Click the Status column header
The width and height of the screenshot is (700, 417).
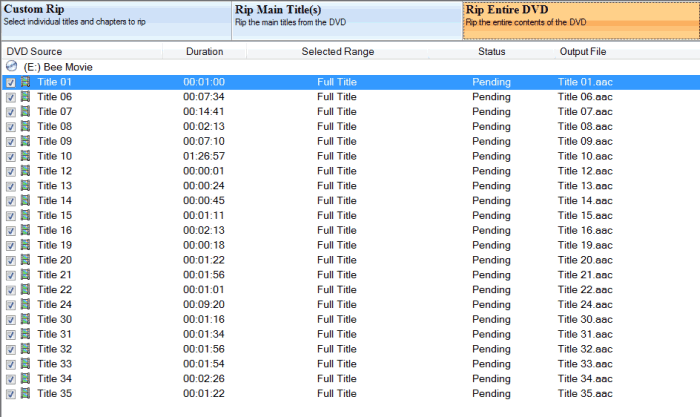491,51
